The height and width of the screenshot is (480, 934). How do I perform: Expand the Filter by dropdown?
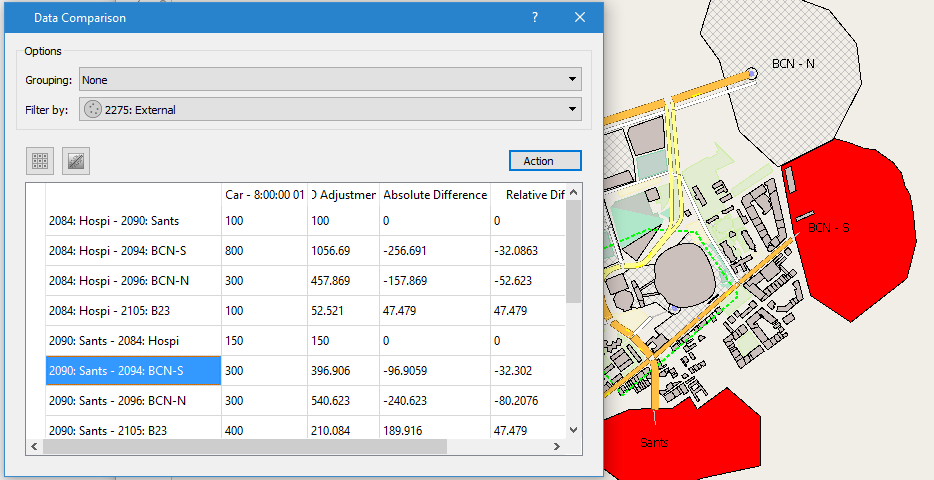pyautogui.click(x=573, y=110)
